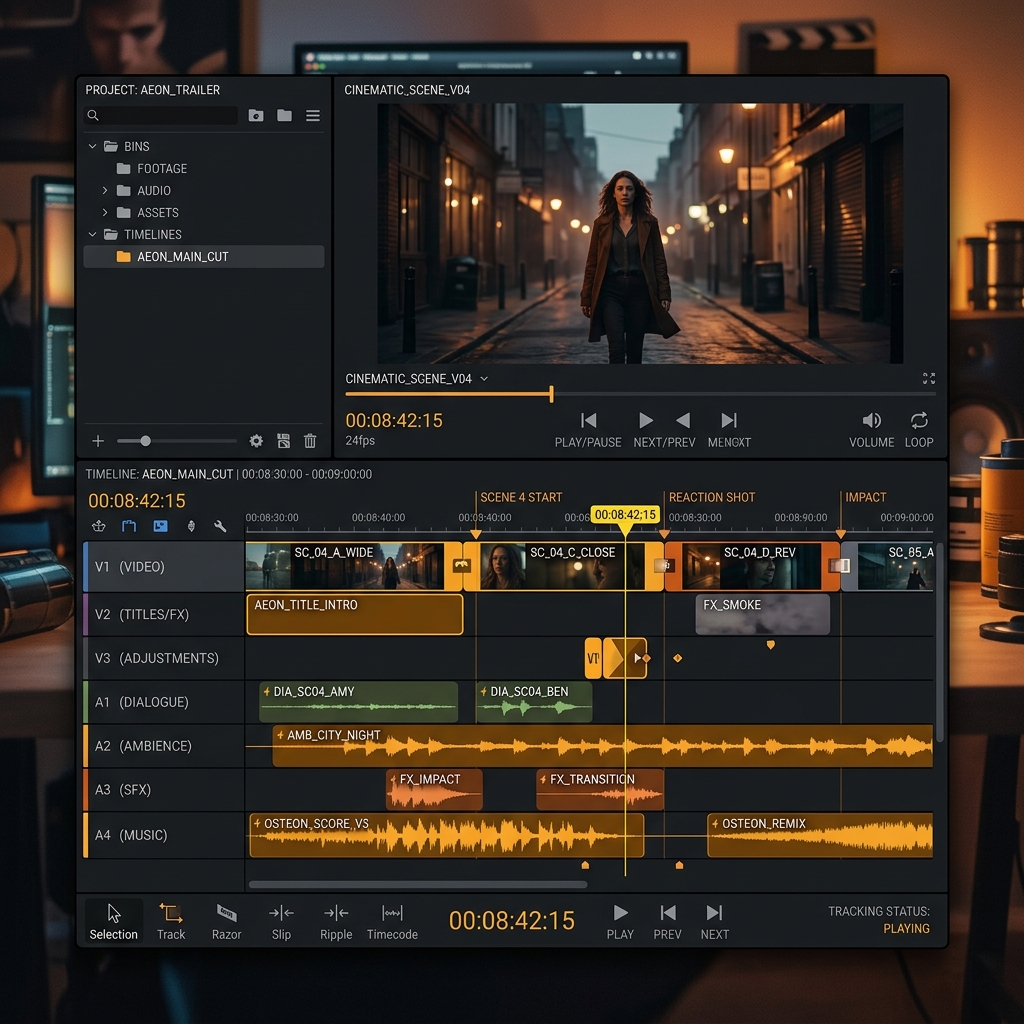Click the project search field
1024x1024 pixels.
tap(161, 116)
